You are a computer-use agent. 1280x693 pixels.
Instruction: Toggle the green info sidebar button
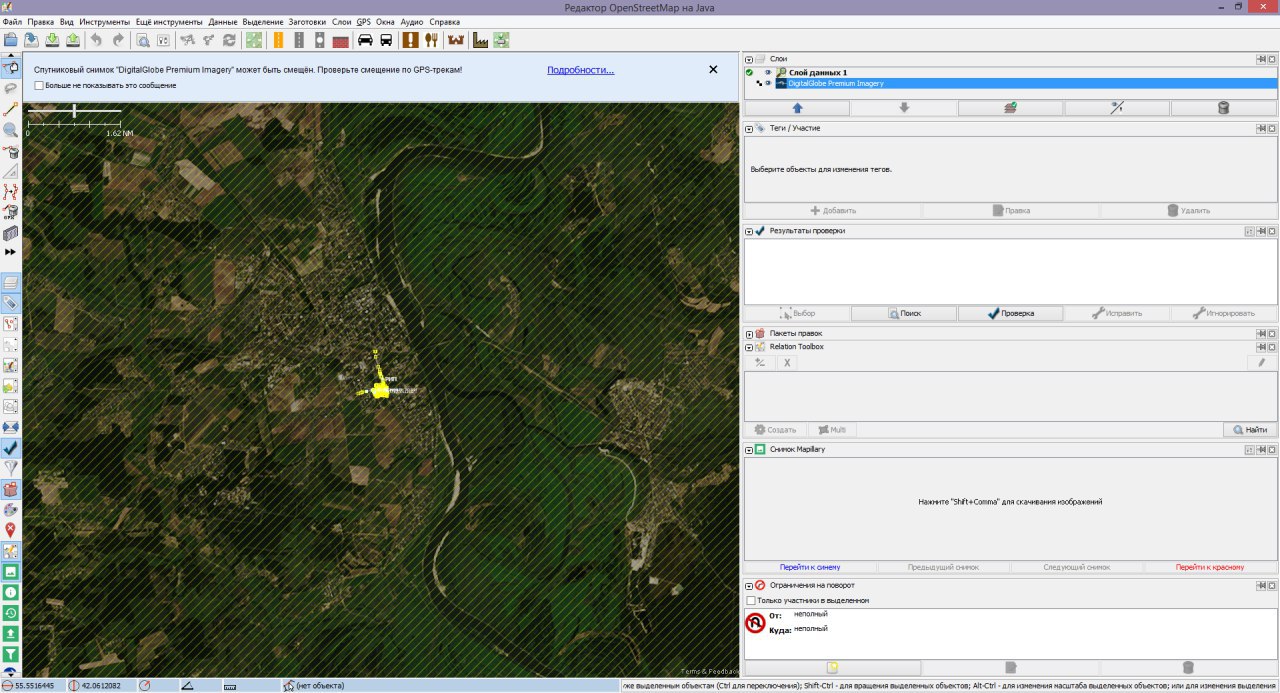pos(11,592)
